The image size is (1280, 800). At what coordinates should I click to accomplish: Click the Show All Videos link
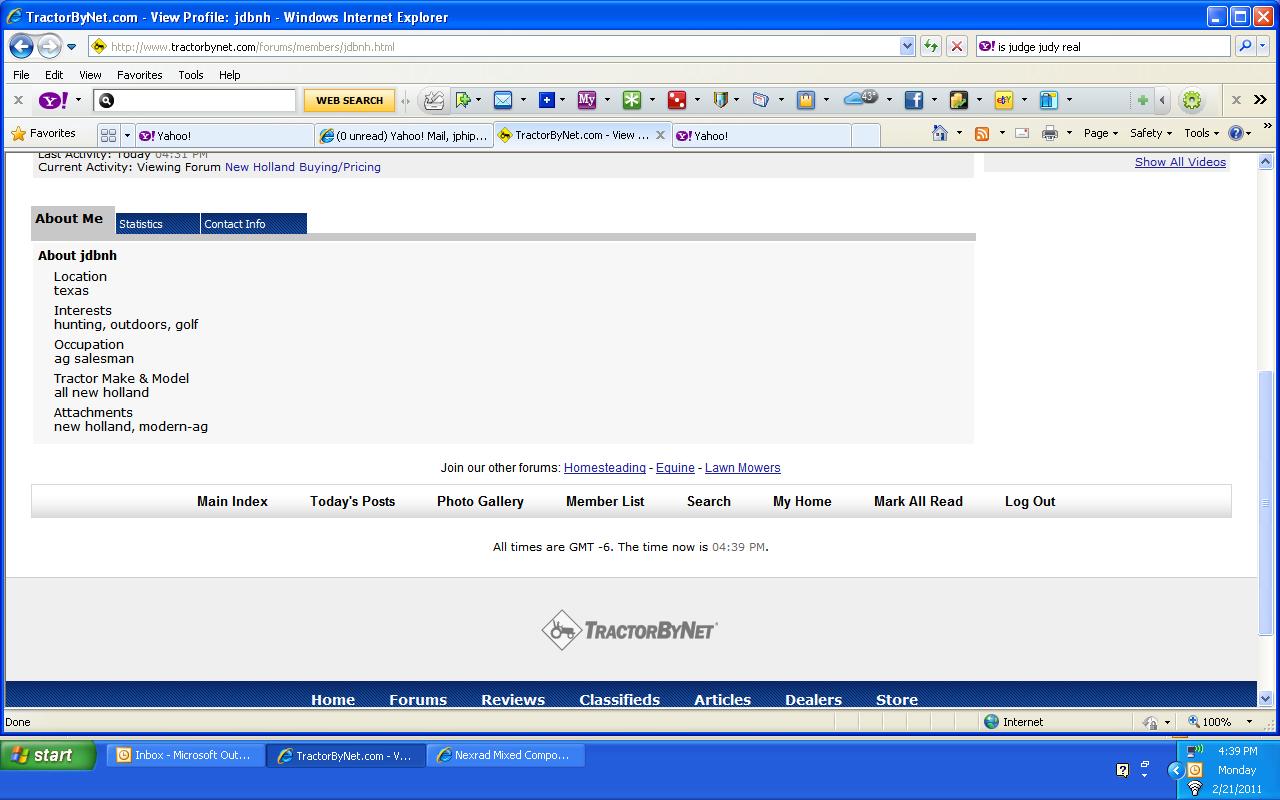1180,162
